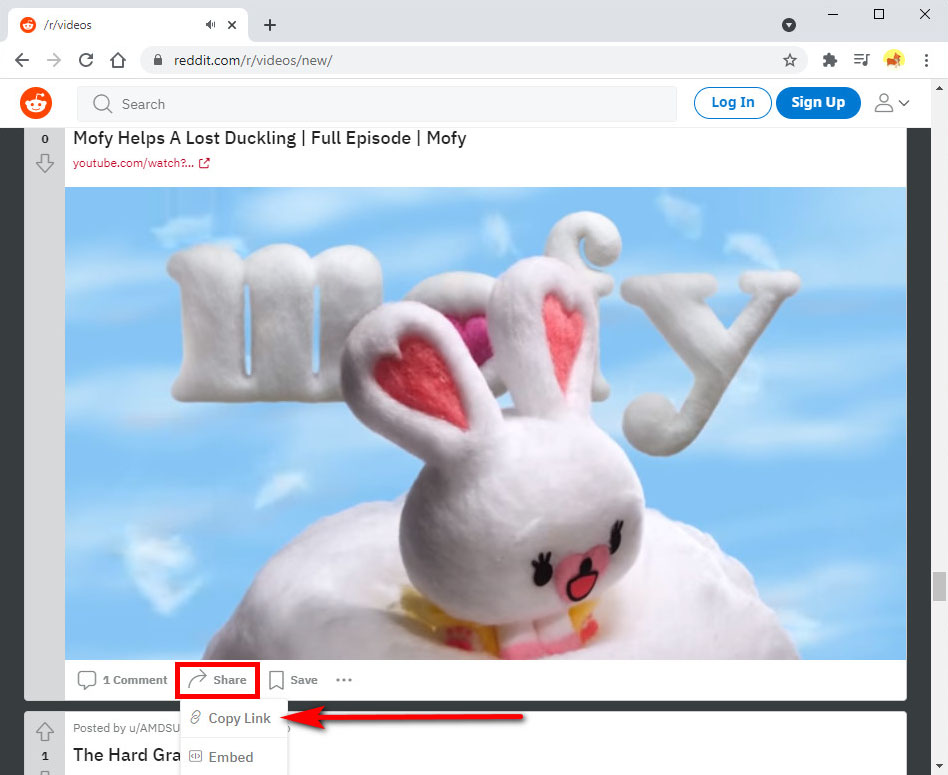Click the scrollbar down arrow
This screenshot has width=948, height=775.
pyautogui.click(x=939, y=768)
